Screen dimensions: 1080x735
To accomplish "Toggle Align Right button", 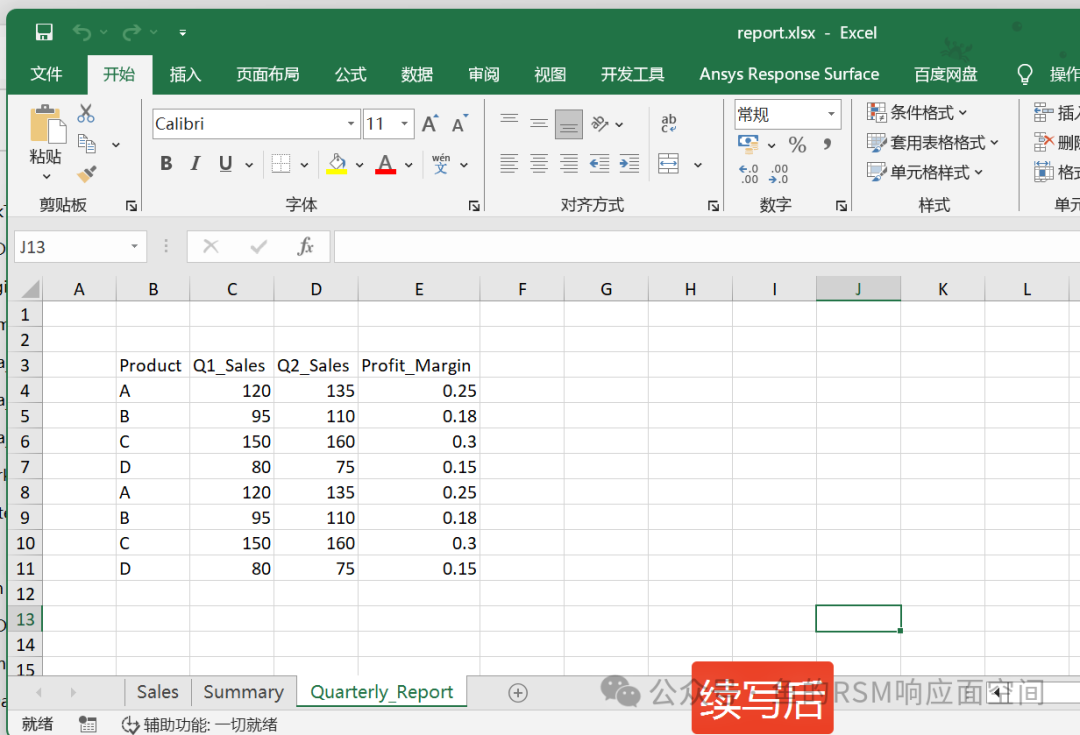I will point(569,163).
